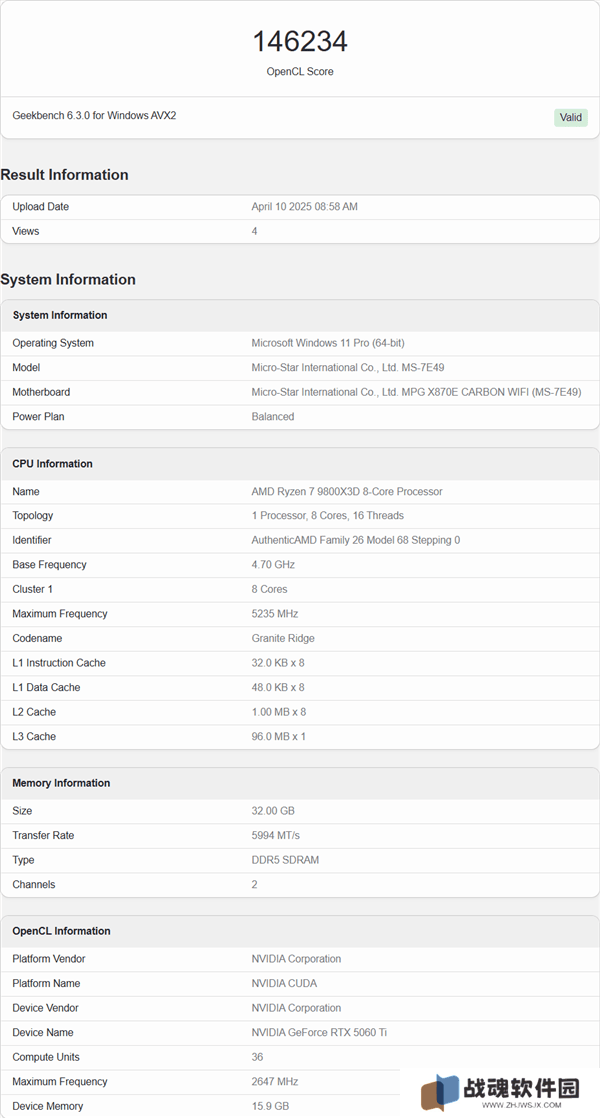Click L1 Instruction Cache value 32.0 KB x 8
The height and width of the screenshot is (1118, 600).
[x=278, y=663]
